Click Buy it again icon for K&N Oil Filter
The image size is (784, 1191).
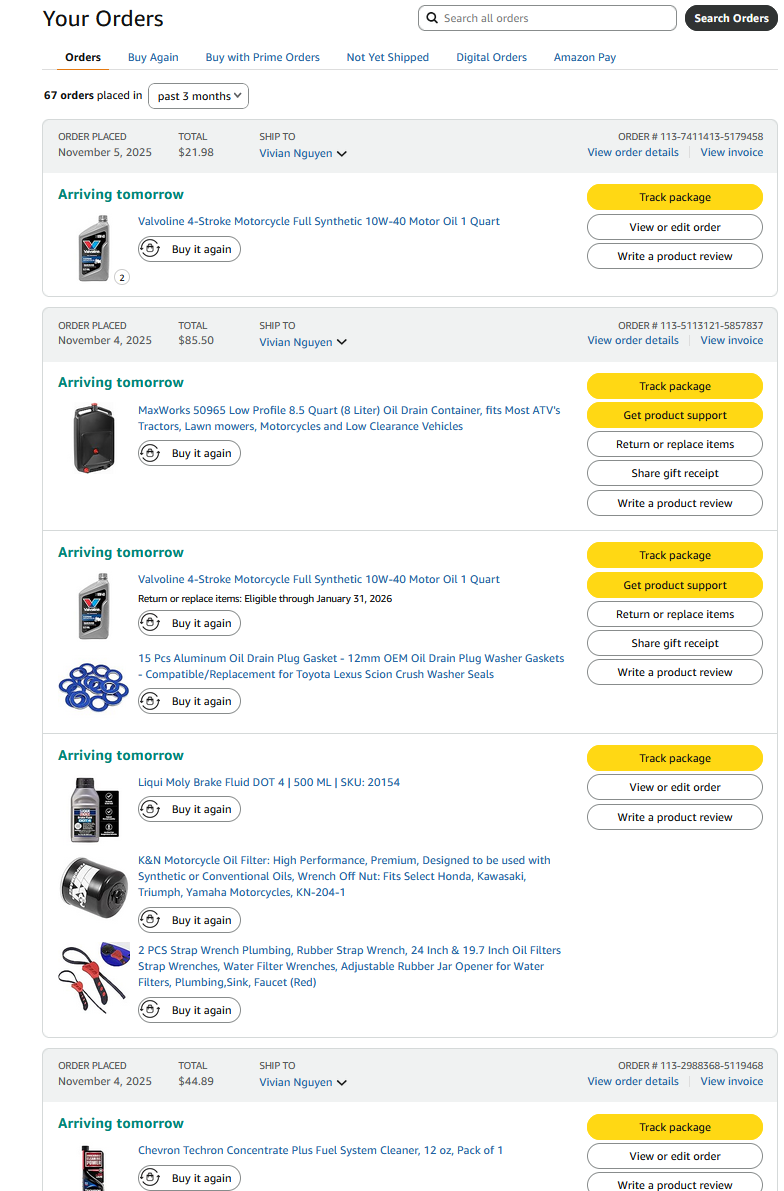[x=151, y=920]
